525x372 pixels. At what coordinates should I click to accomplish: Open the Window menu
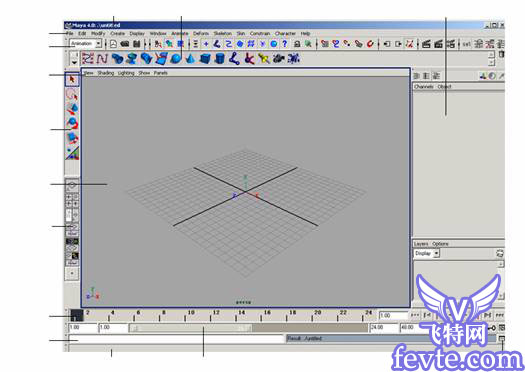click(x=158, y=33)
